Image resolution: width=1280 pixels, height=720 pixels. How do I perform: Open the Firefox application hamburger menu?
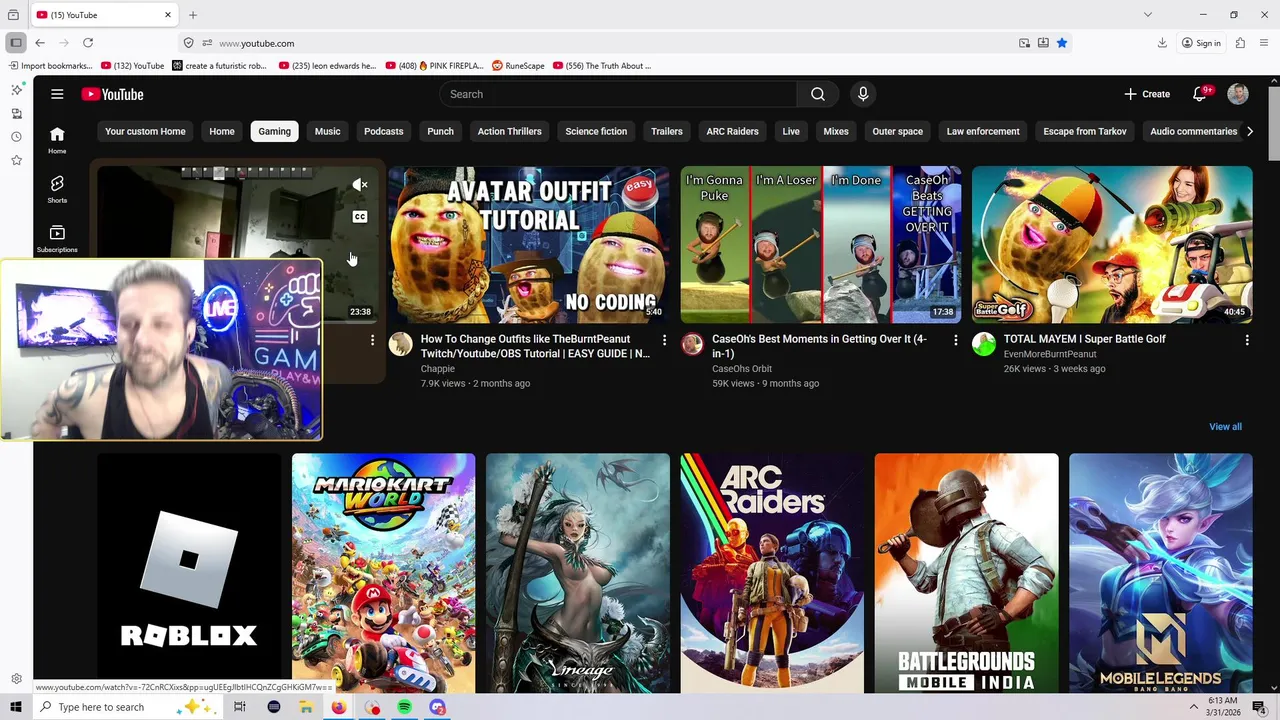1265,43
